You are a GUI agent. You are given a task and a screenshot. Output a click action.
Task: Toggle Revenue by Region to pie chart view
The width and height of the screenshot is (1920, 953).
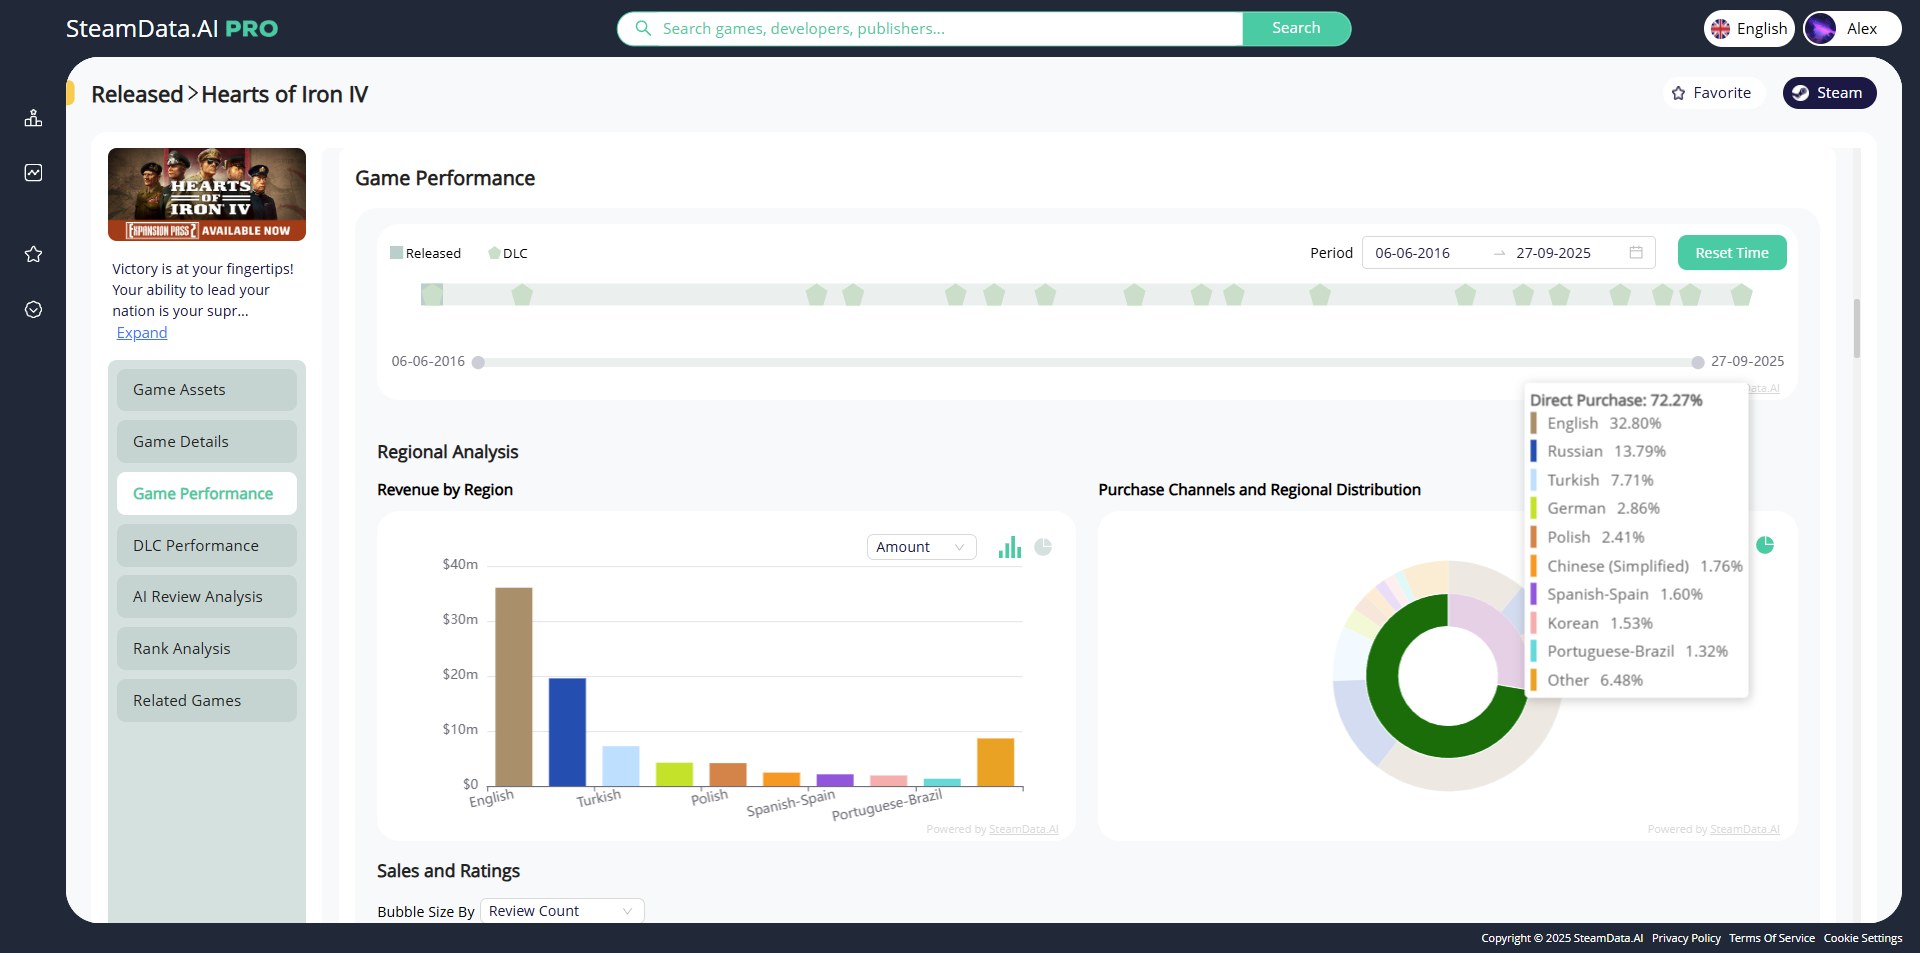(1044, 547)
